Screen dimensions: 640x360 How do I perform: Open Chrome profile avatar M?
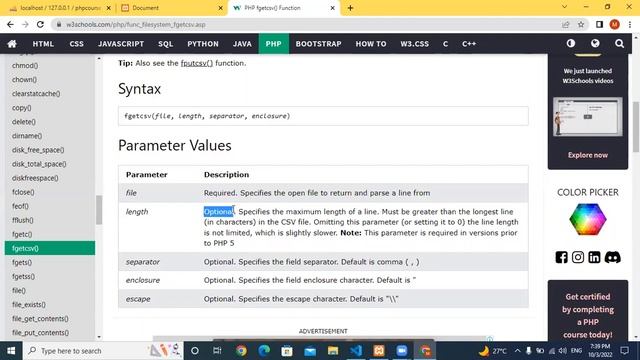click(x=615, y=24)
